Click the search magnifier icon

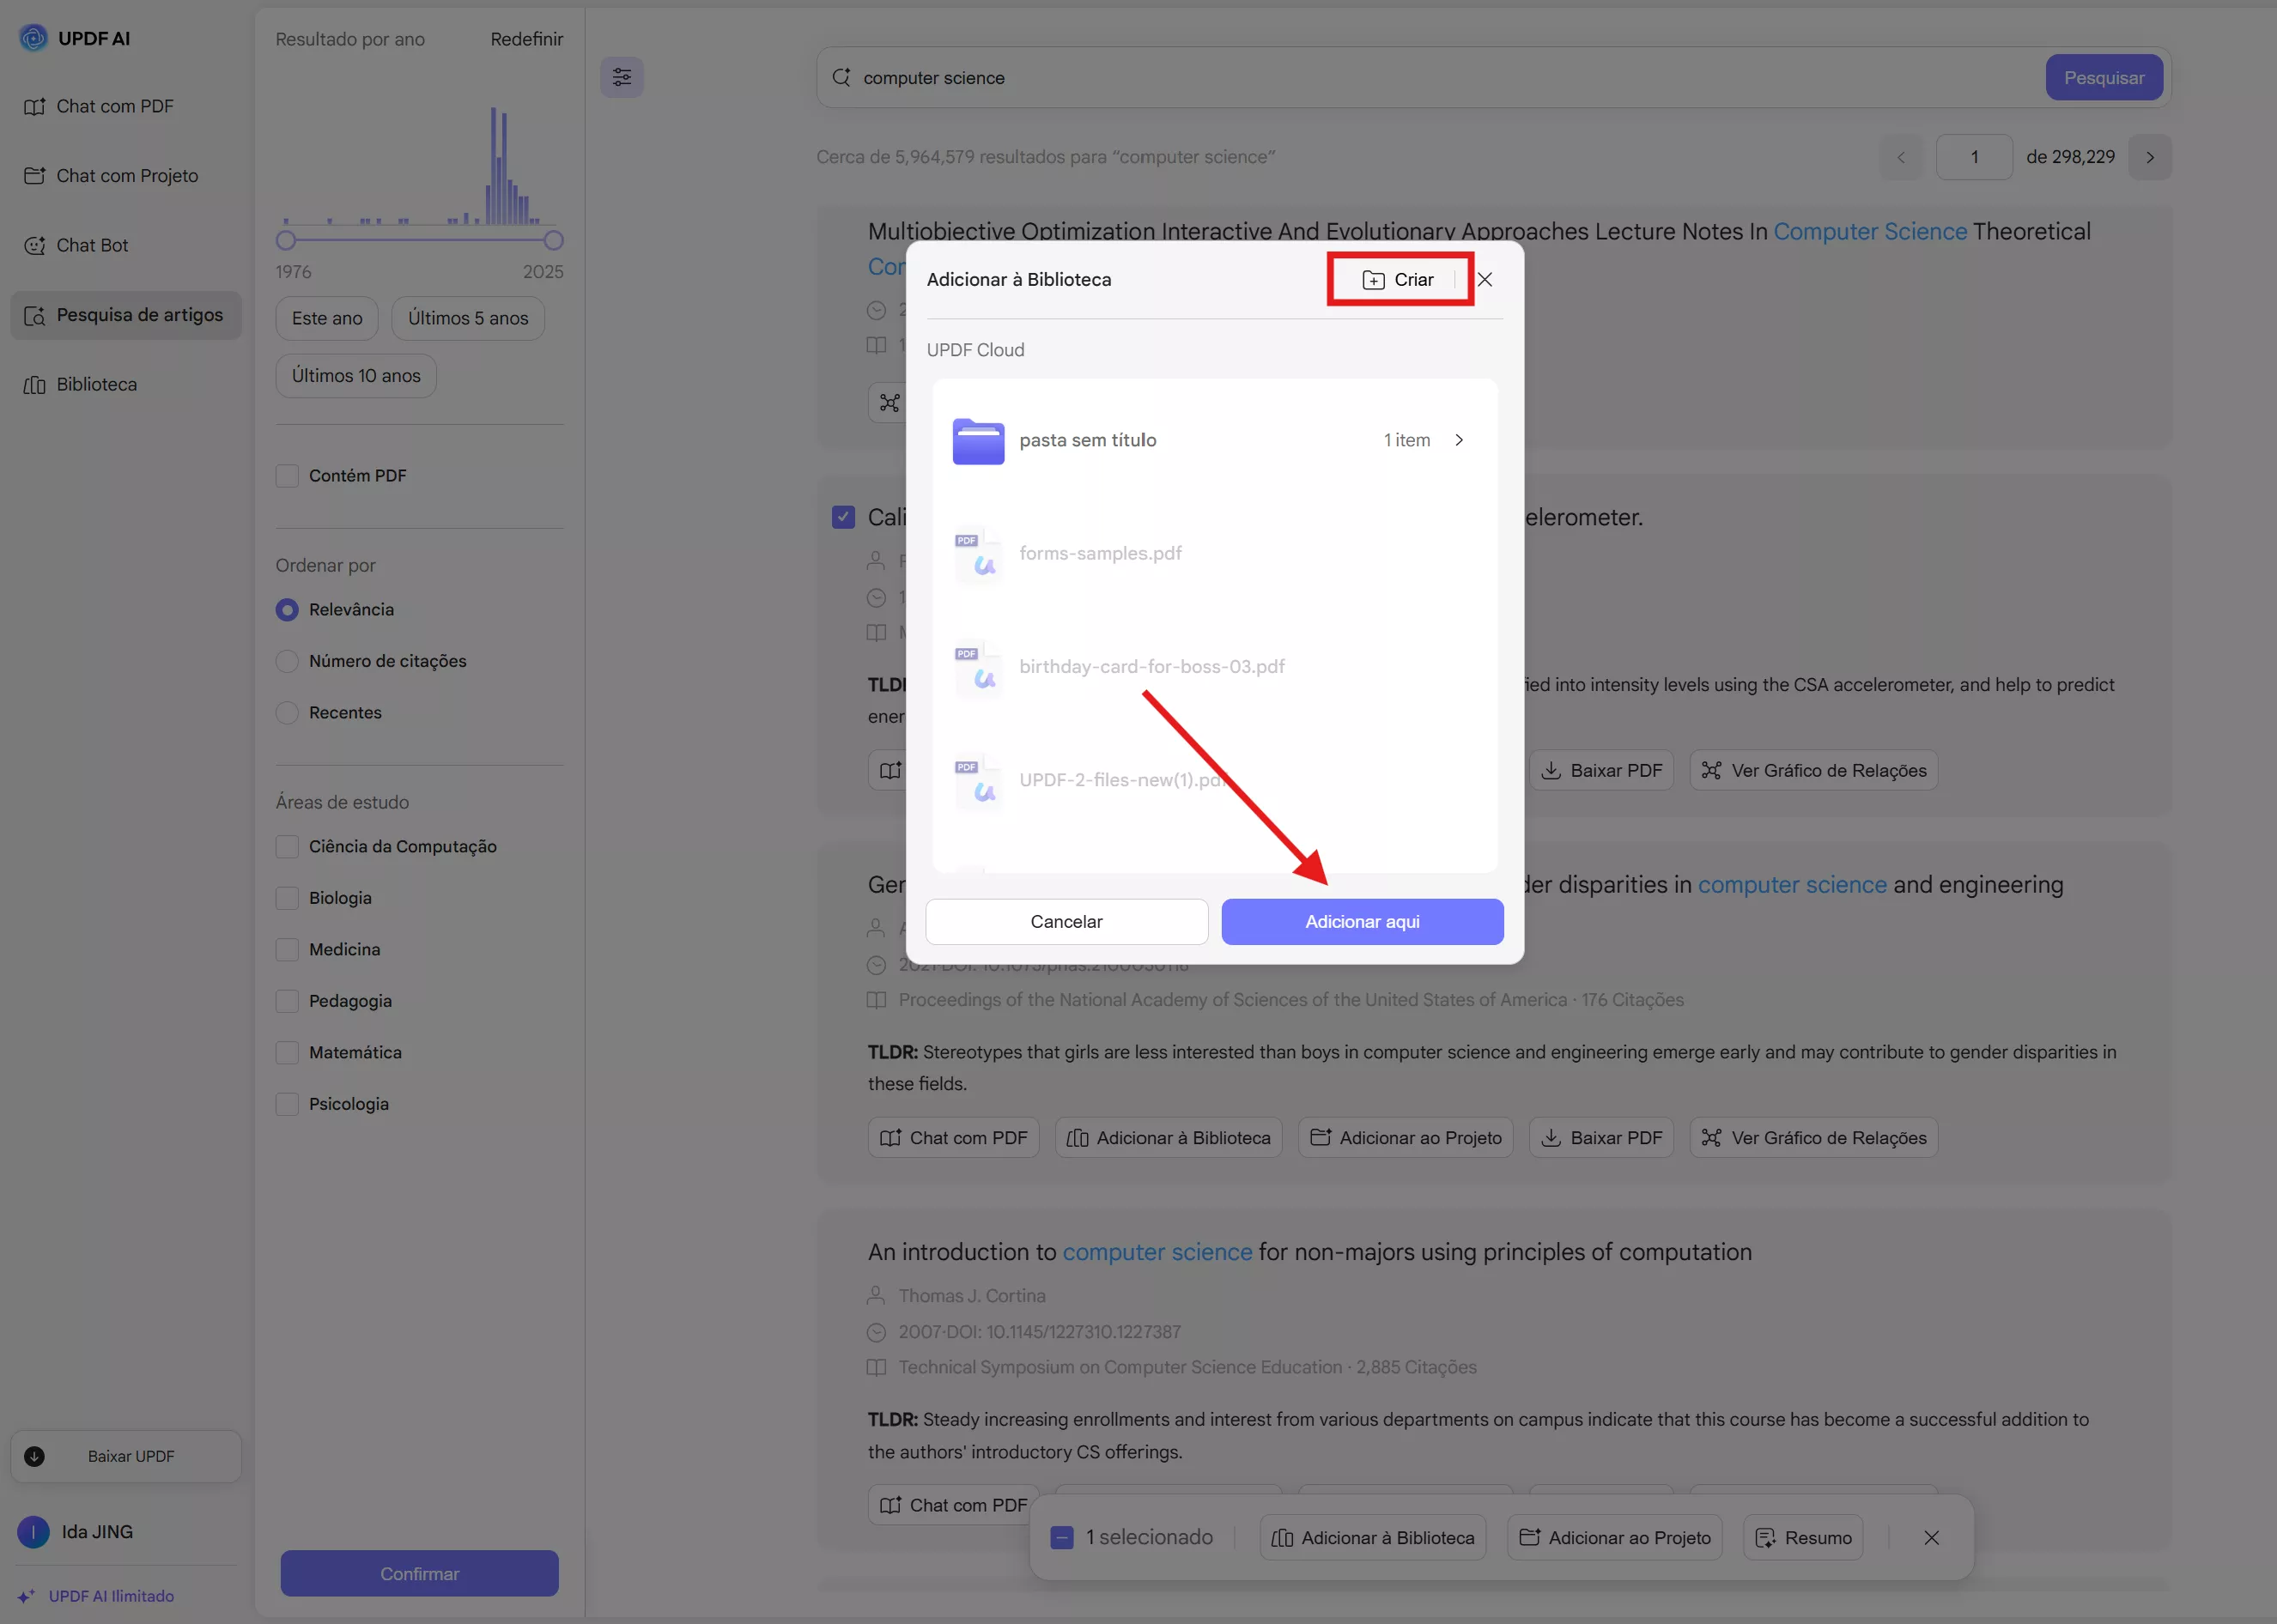click(841, 77)
